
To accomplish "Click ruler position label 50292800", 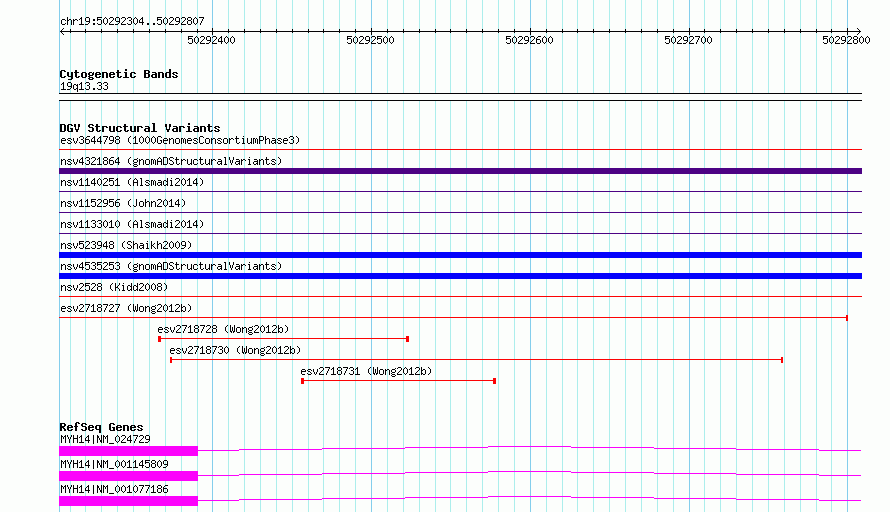I will (x=846, y=40).
